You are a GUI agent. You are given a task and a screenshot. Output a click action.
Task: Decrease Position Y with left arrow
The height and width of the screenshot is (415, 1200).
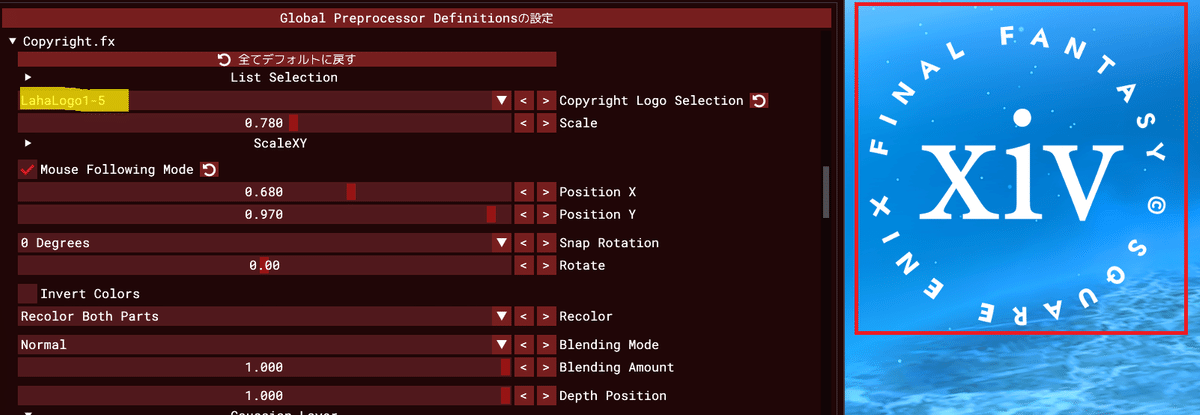click(523, 214)
